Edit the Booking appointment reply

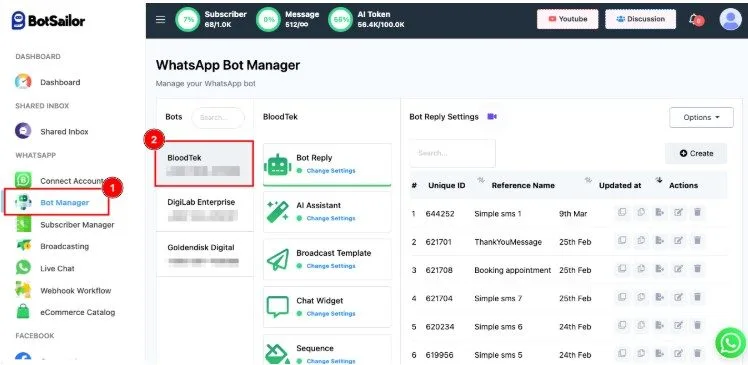click(x=678, y=269)
